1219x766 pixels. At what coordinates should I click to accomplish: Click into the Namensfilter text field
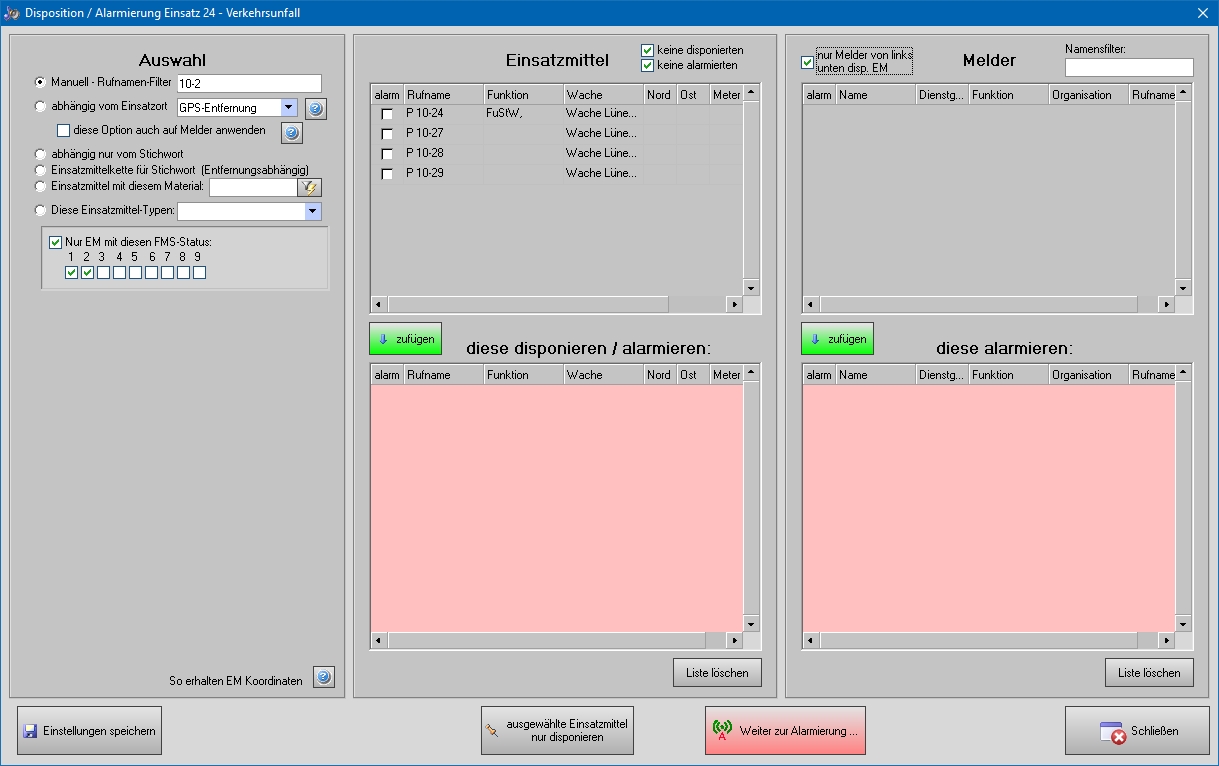coord(1129,67)
